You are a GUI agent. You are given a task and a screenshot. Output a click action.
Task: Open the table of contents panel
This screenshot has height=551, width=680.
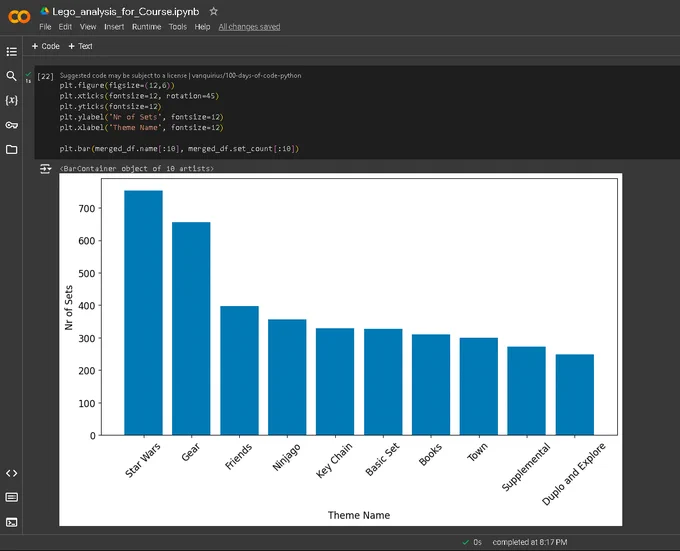[x=12, y=52]
